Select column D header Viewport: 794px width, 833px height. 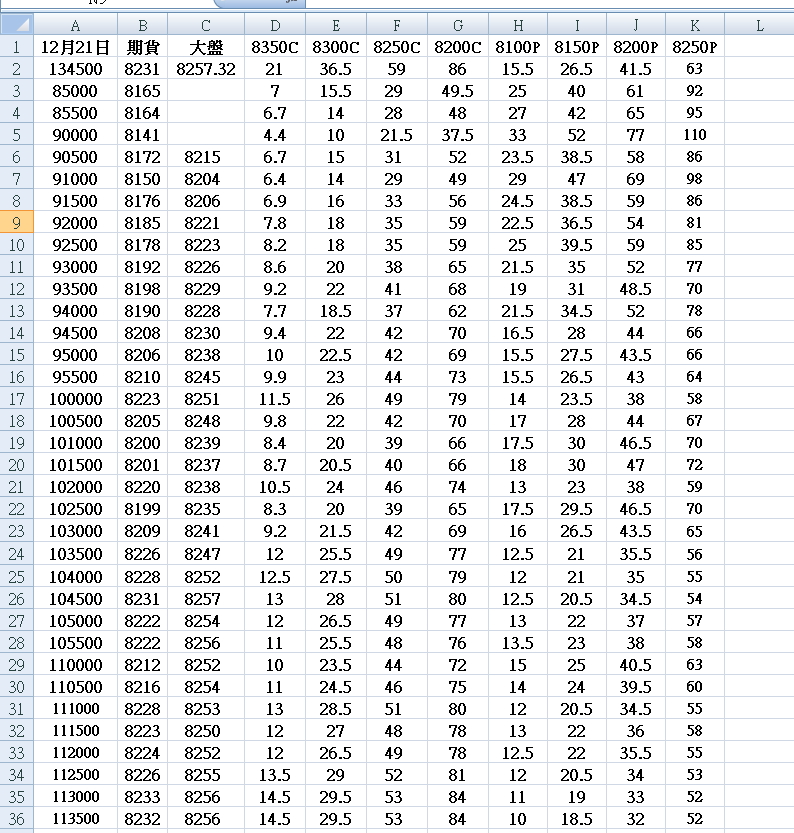275,24
